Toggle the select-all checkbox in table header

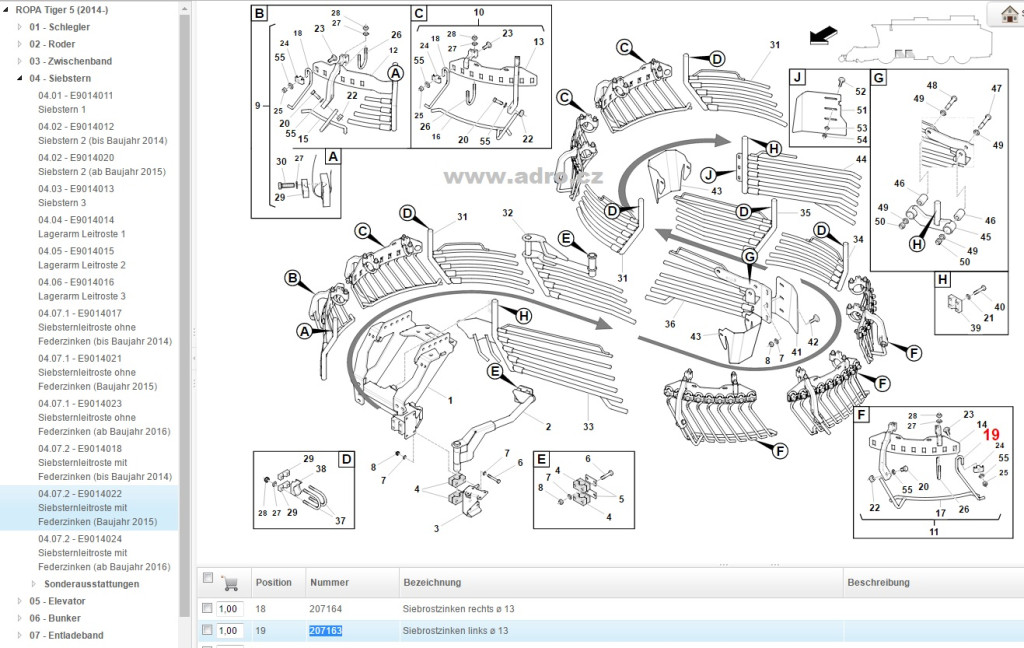(208, 577)
